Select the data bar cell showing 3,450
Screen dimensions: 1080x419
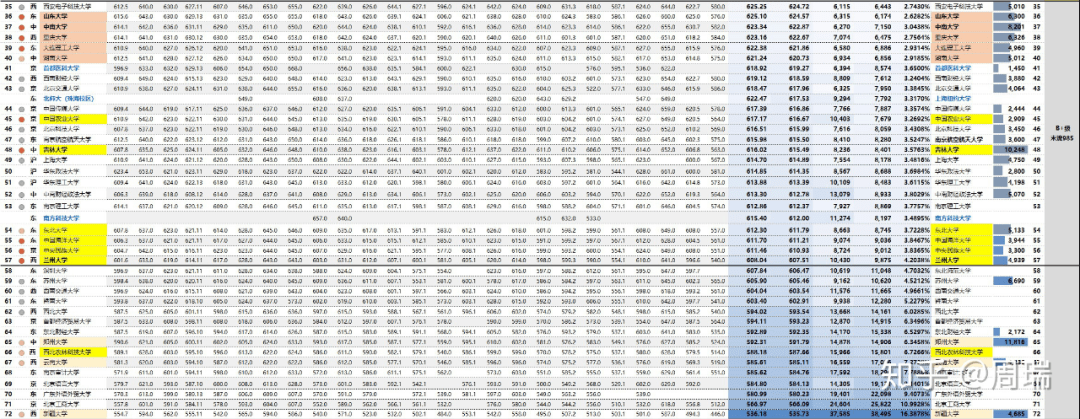click(1011, 129)
